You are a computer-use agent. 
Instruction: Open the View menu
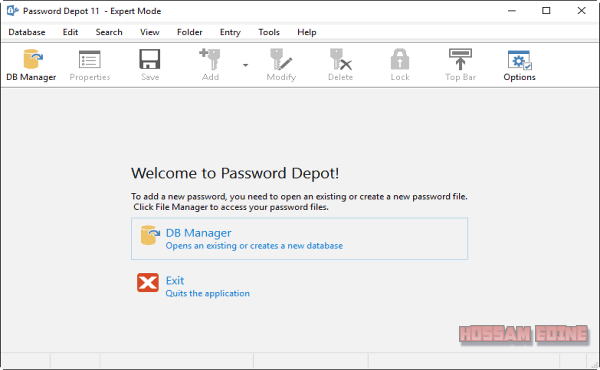tap(150, 32)
